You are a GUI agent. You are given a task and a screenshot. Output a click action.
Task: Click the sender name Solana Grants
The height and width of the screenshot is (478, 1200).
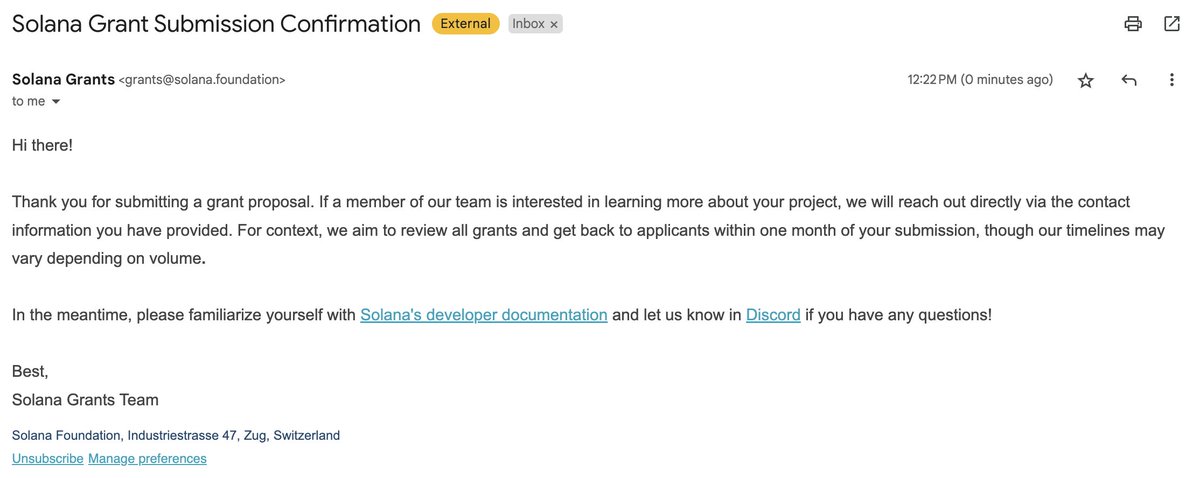point(63,79)
